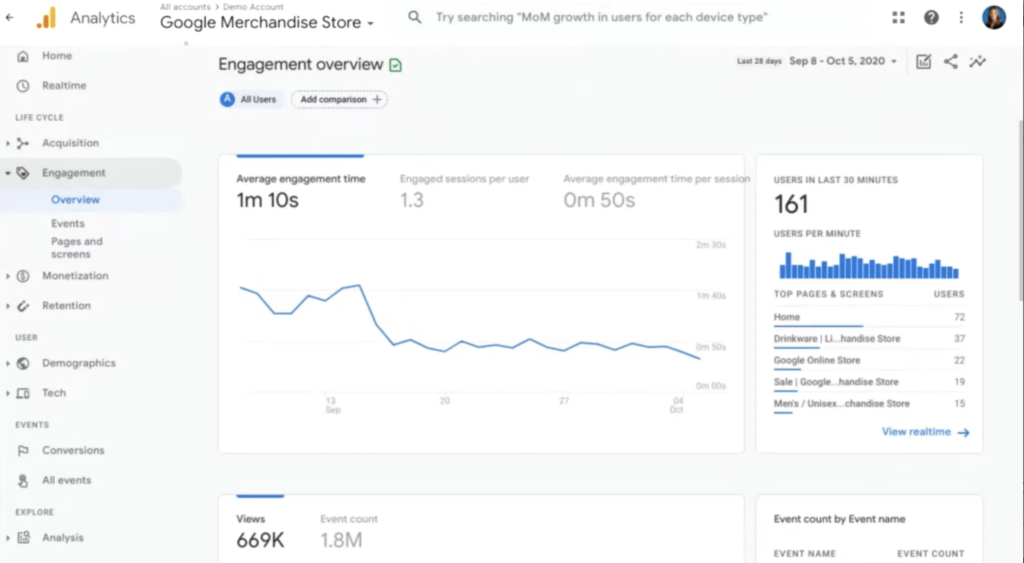1024x563 pixels.
Task: Select Events under Engagement
Action: click(68, 223)
